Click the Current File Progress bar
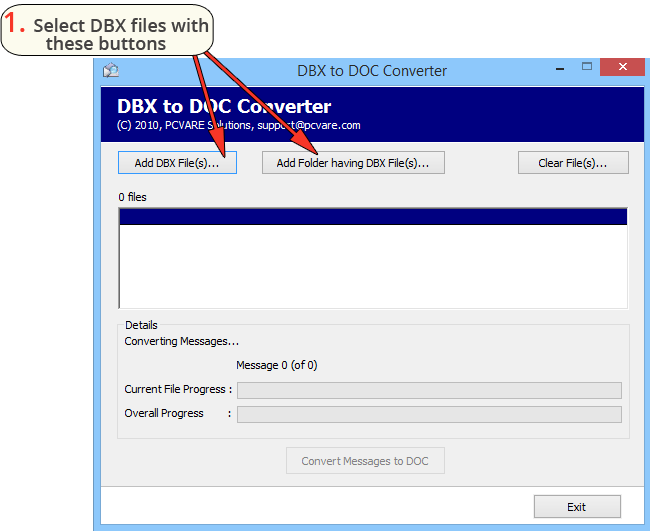Viewport: 657px width, 531px height. (x=429, y=390)
